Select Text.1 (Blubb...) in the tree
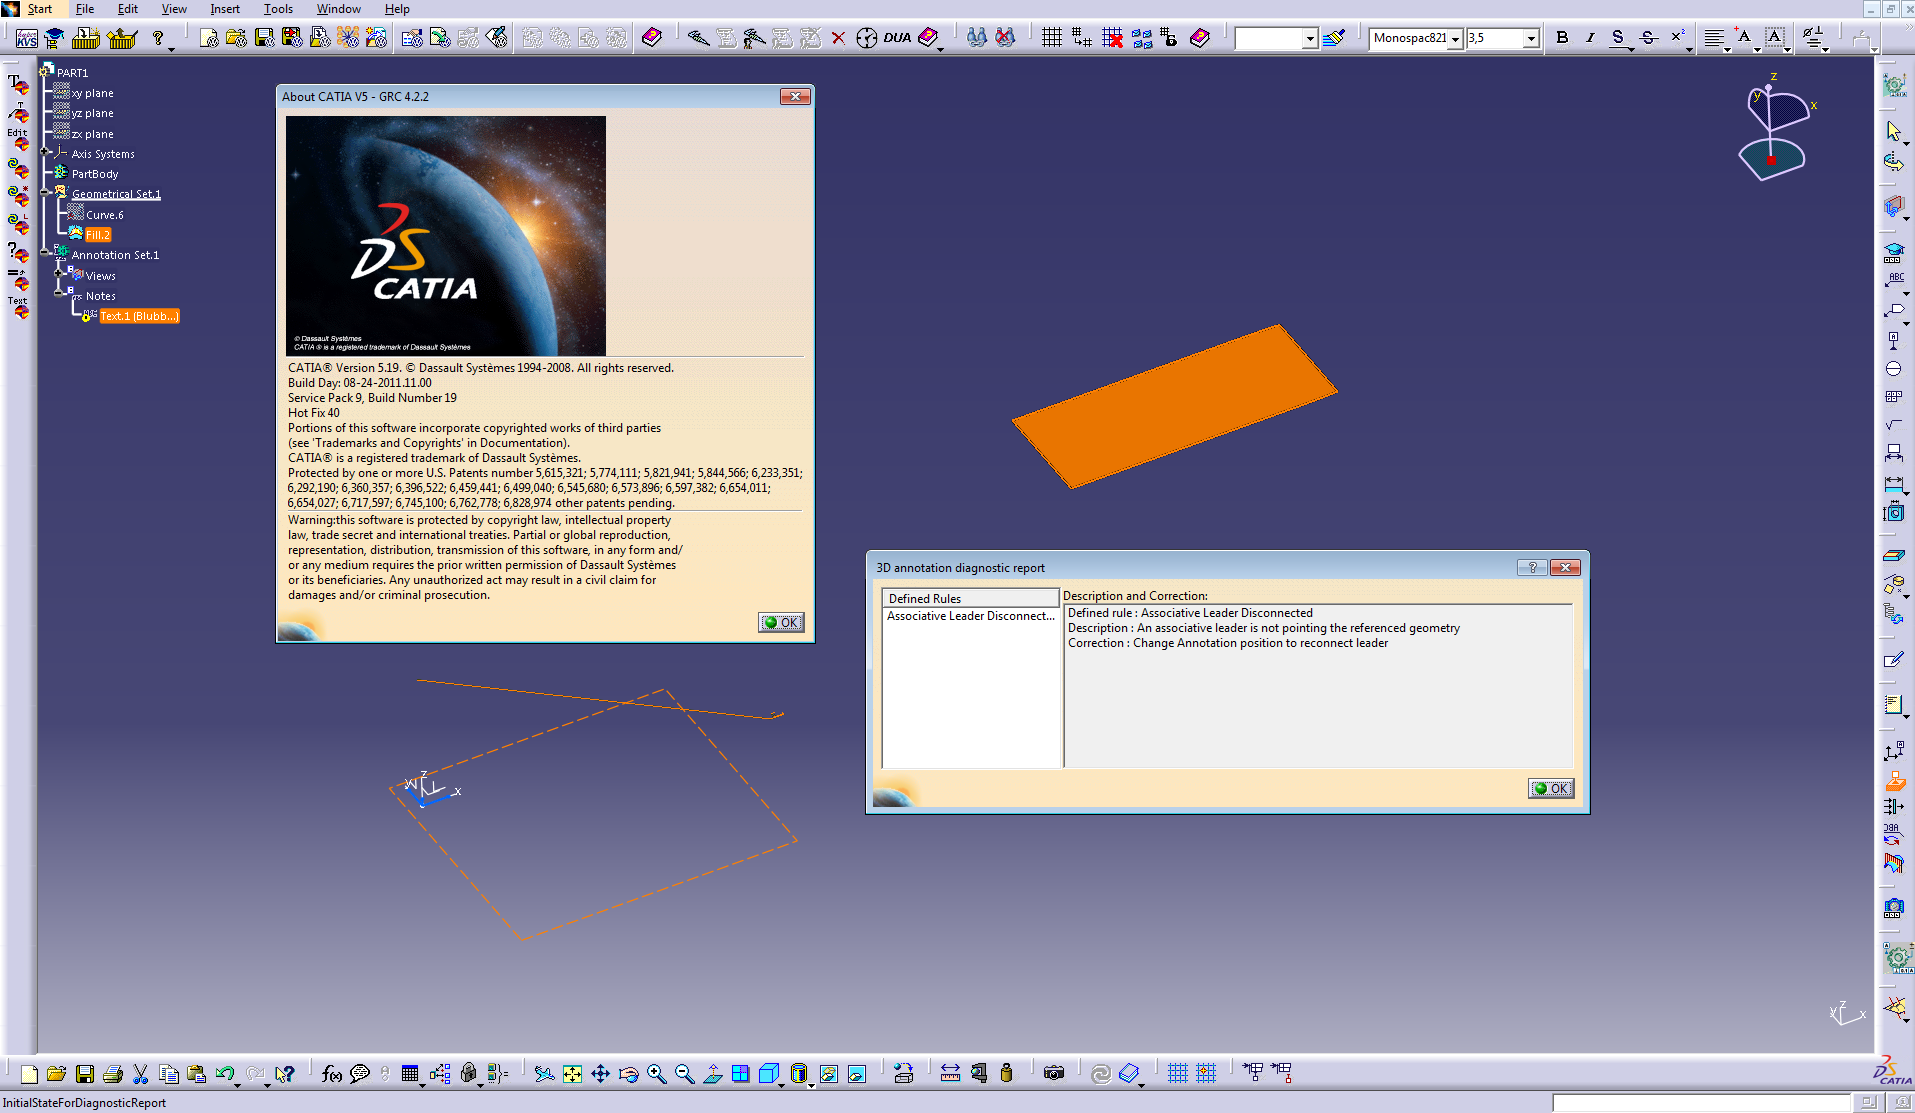 139,316
